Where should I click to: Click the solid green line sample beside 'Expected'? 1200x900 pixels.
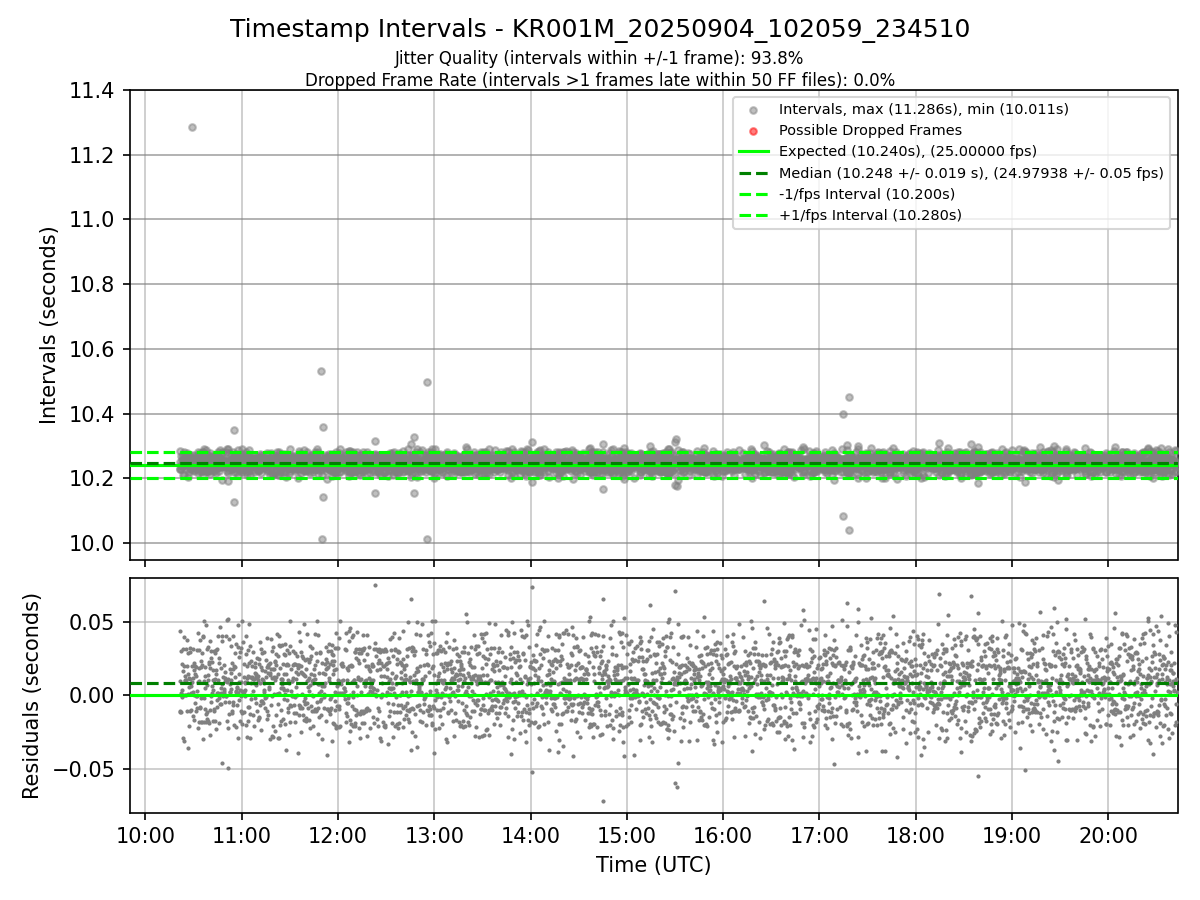click(754, 152)
